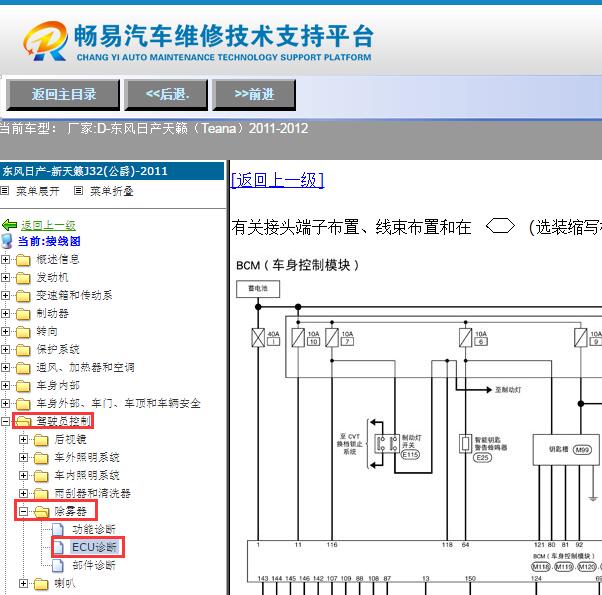Collapse all menus with 菜单折叠
The height and width of the screenshot is (595, 602).
click(x=112, y=191)
